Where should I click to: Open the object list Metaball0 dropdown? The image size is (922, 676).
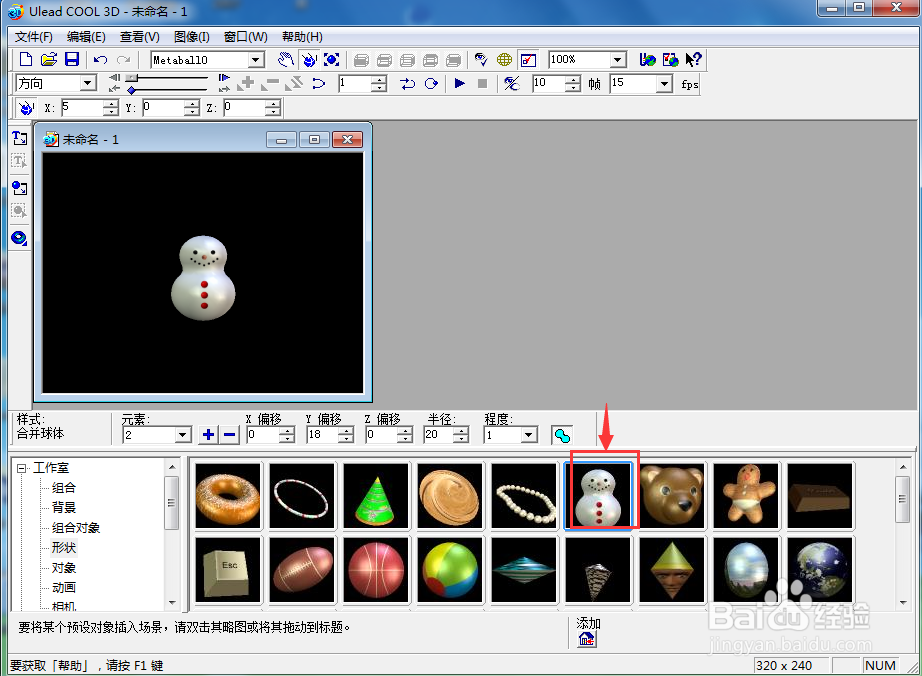pyautogui.click(x=256, y=60)
